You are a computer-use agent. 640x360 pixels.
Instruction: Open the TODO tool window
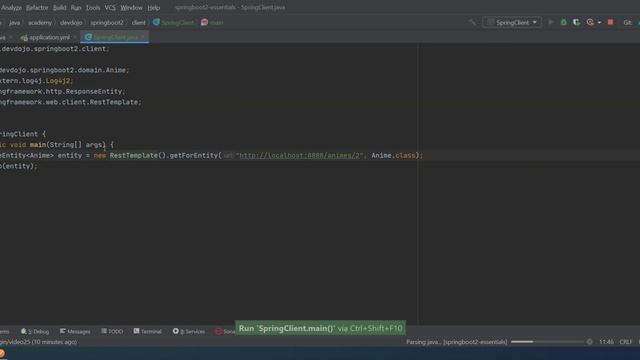112,331
